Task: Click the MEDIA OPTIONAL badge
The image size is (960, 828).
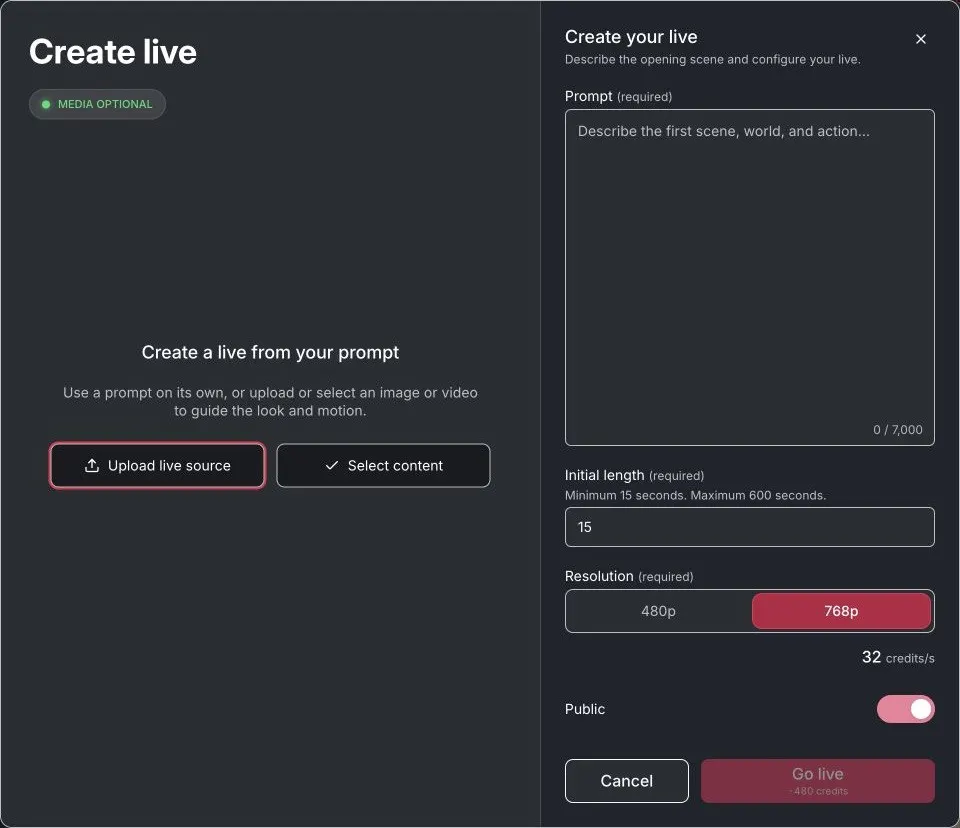Action: pyautogui.click(x=97, y=104)
